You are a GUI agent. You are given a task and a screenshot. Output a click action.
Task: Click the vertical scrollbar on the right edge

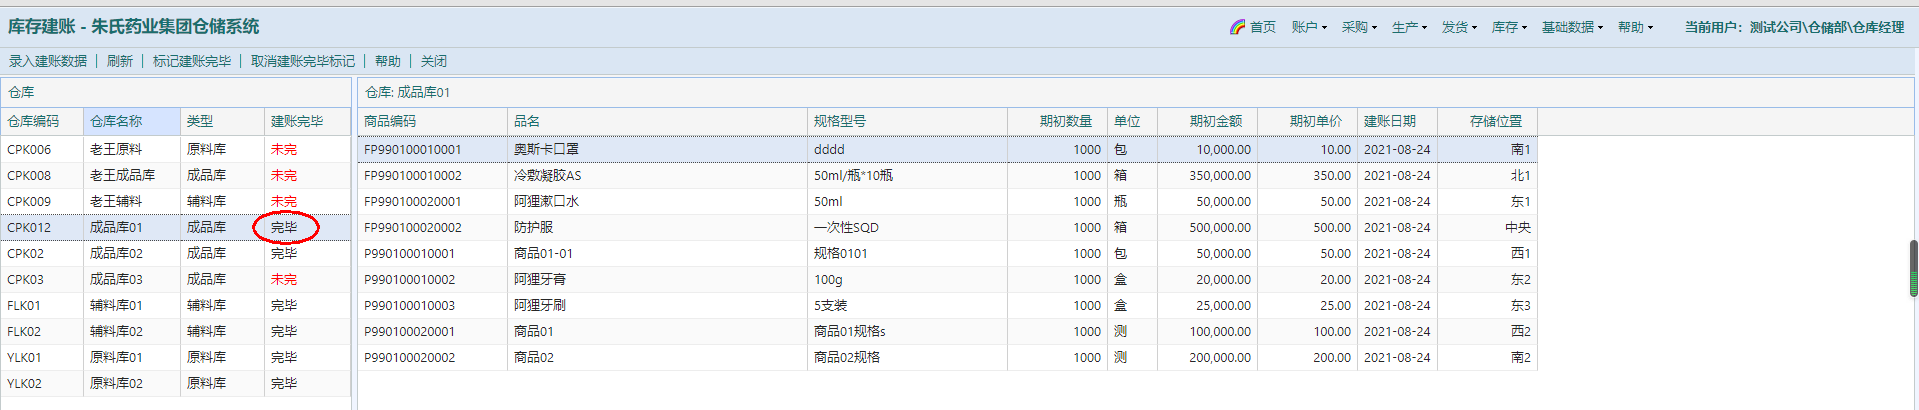tap(1913, 268)
